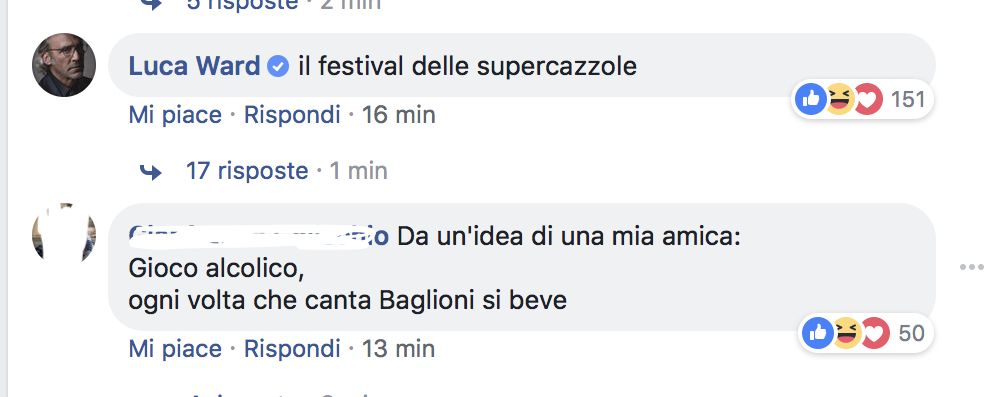Click the laughing reaction icon on Luca Ward's comment
The width and height of the screenshot is (991, 397).
839,99
